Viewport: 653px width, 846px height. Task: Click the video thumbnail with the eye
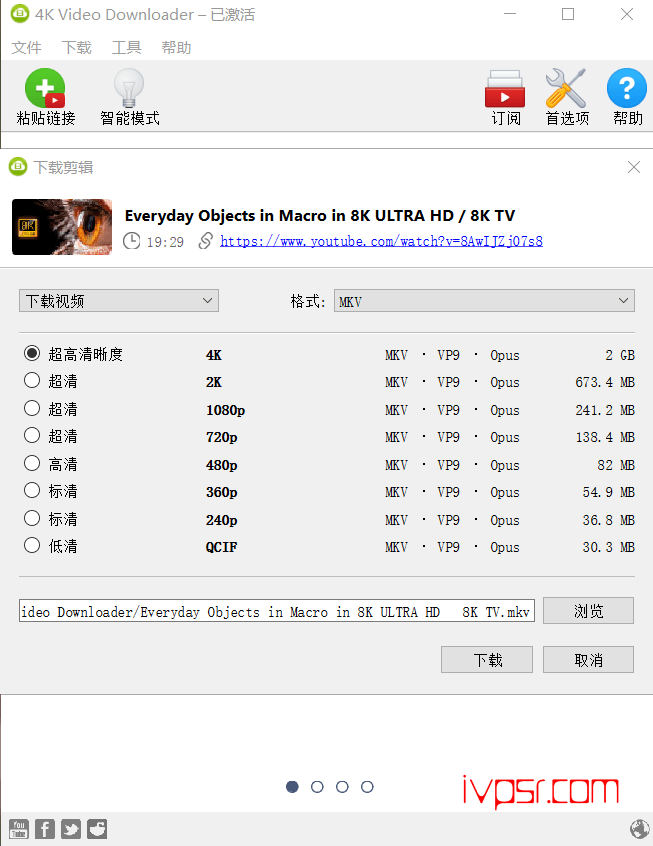(62, 227)
